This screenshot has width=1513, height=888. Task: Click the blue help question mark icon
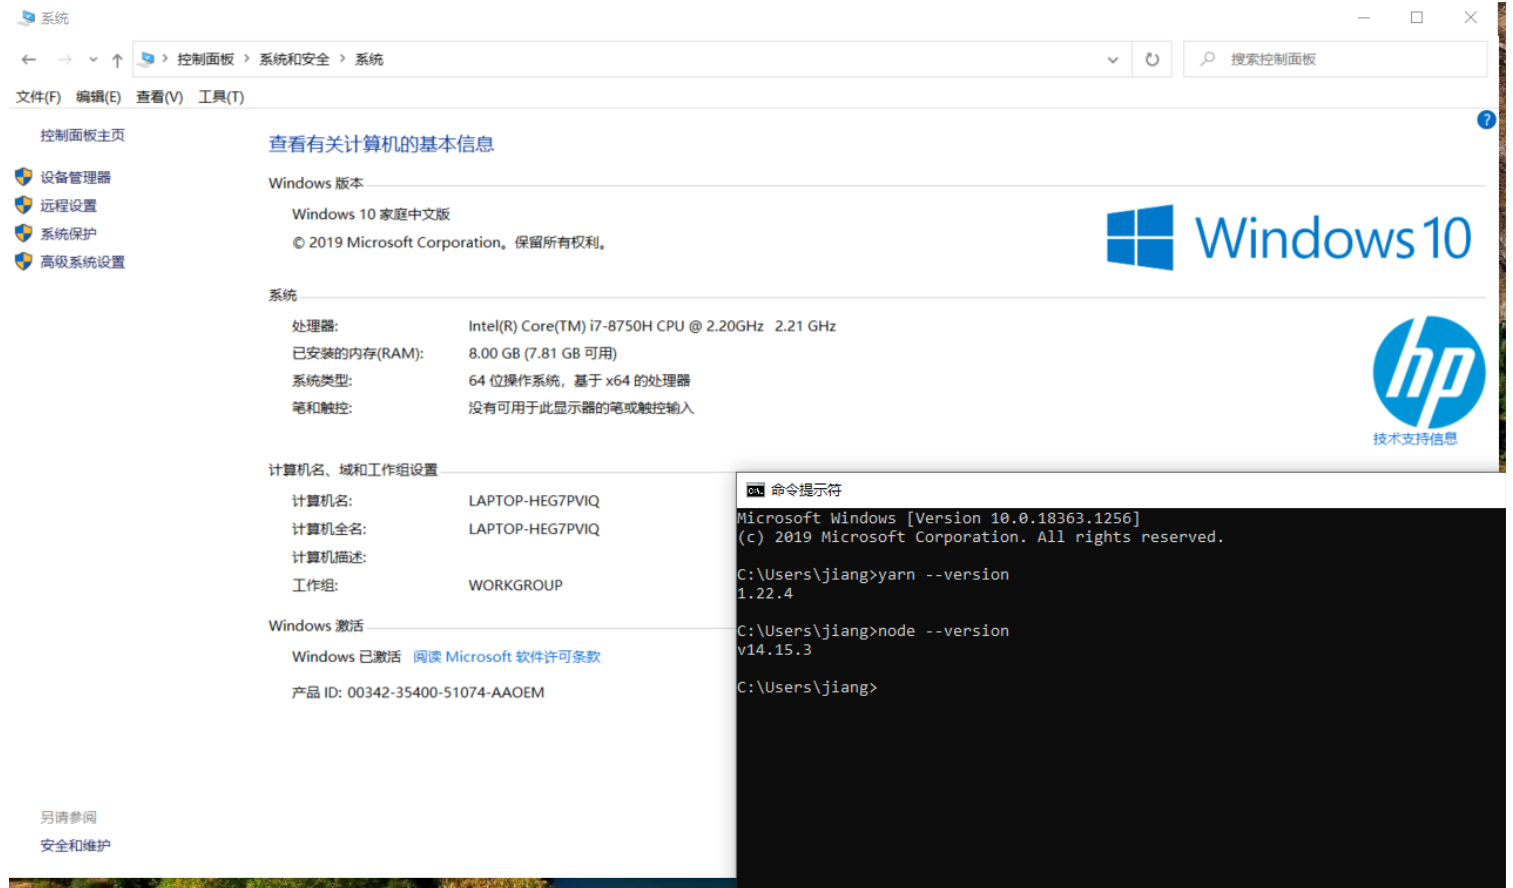click(1486, 119)
